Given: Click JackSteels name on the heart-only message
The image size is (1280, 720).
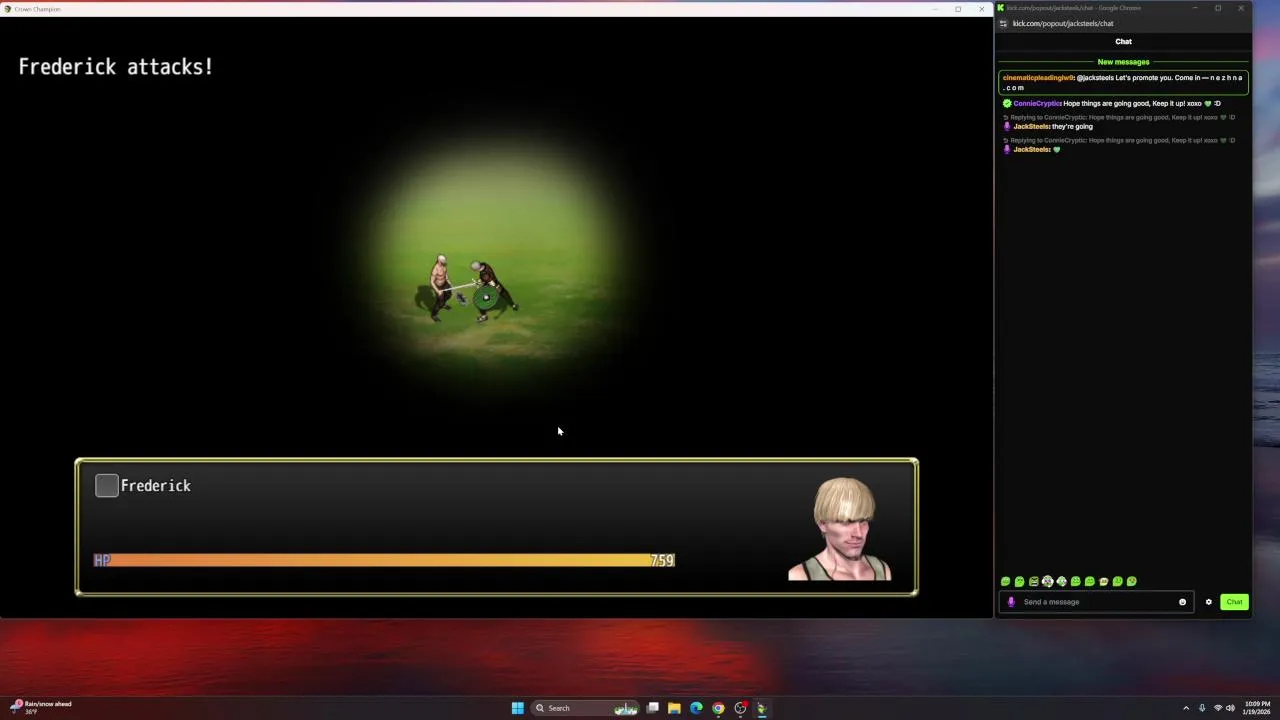Looking at the screenshot, I should pos(1031,150).
